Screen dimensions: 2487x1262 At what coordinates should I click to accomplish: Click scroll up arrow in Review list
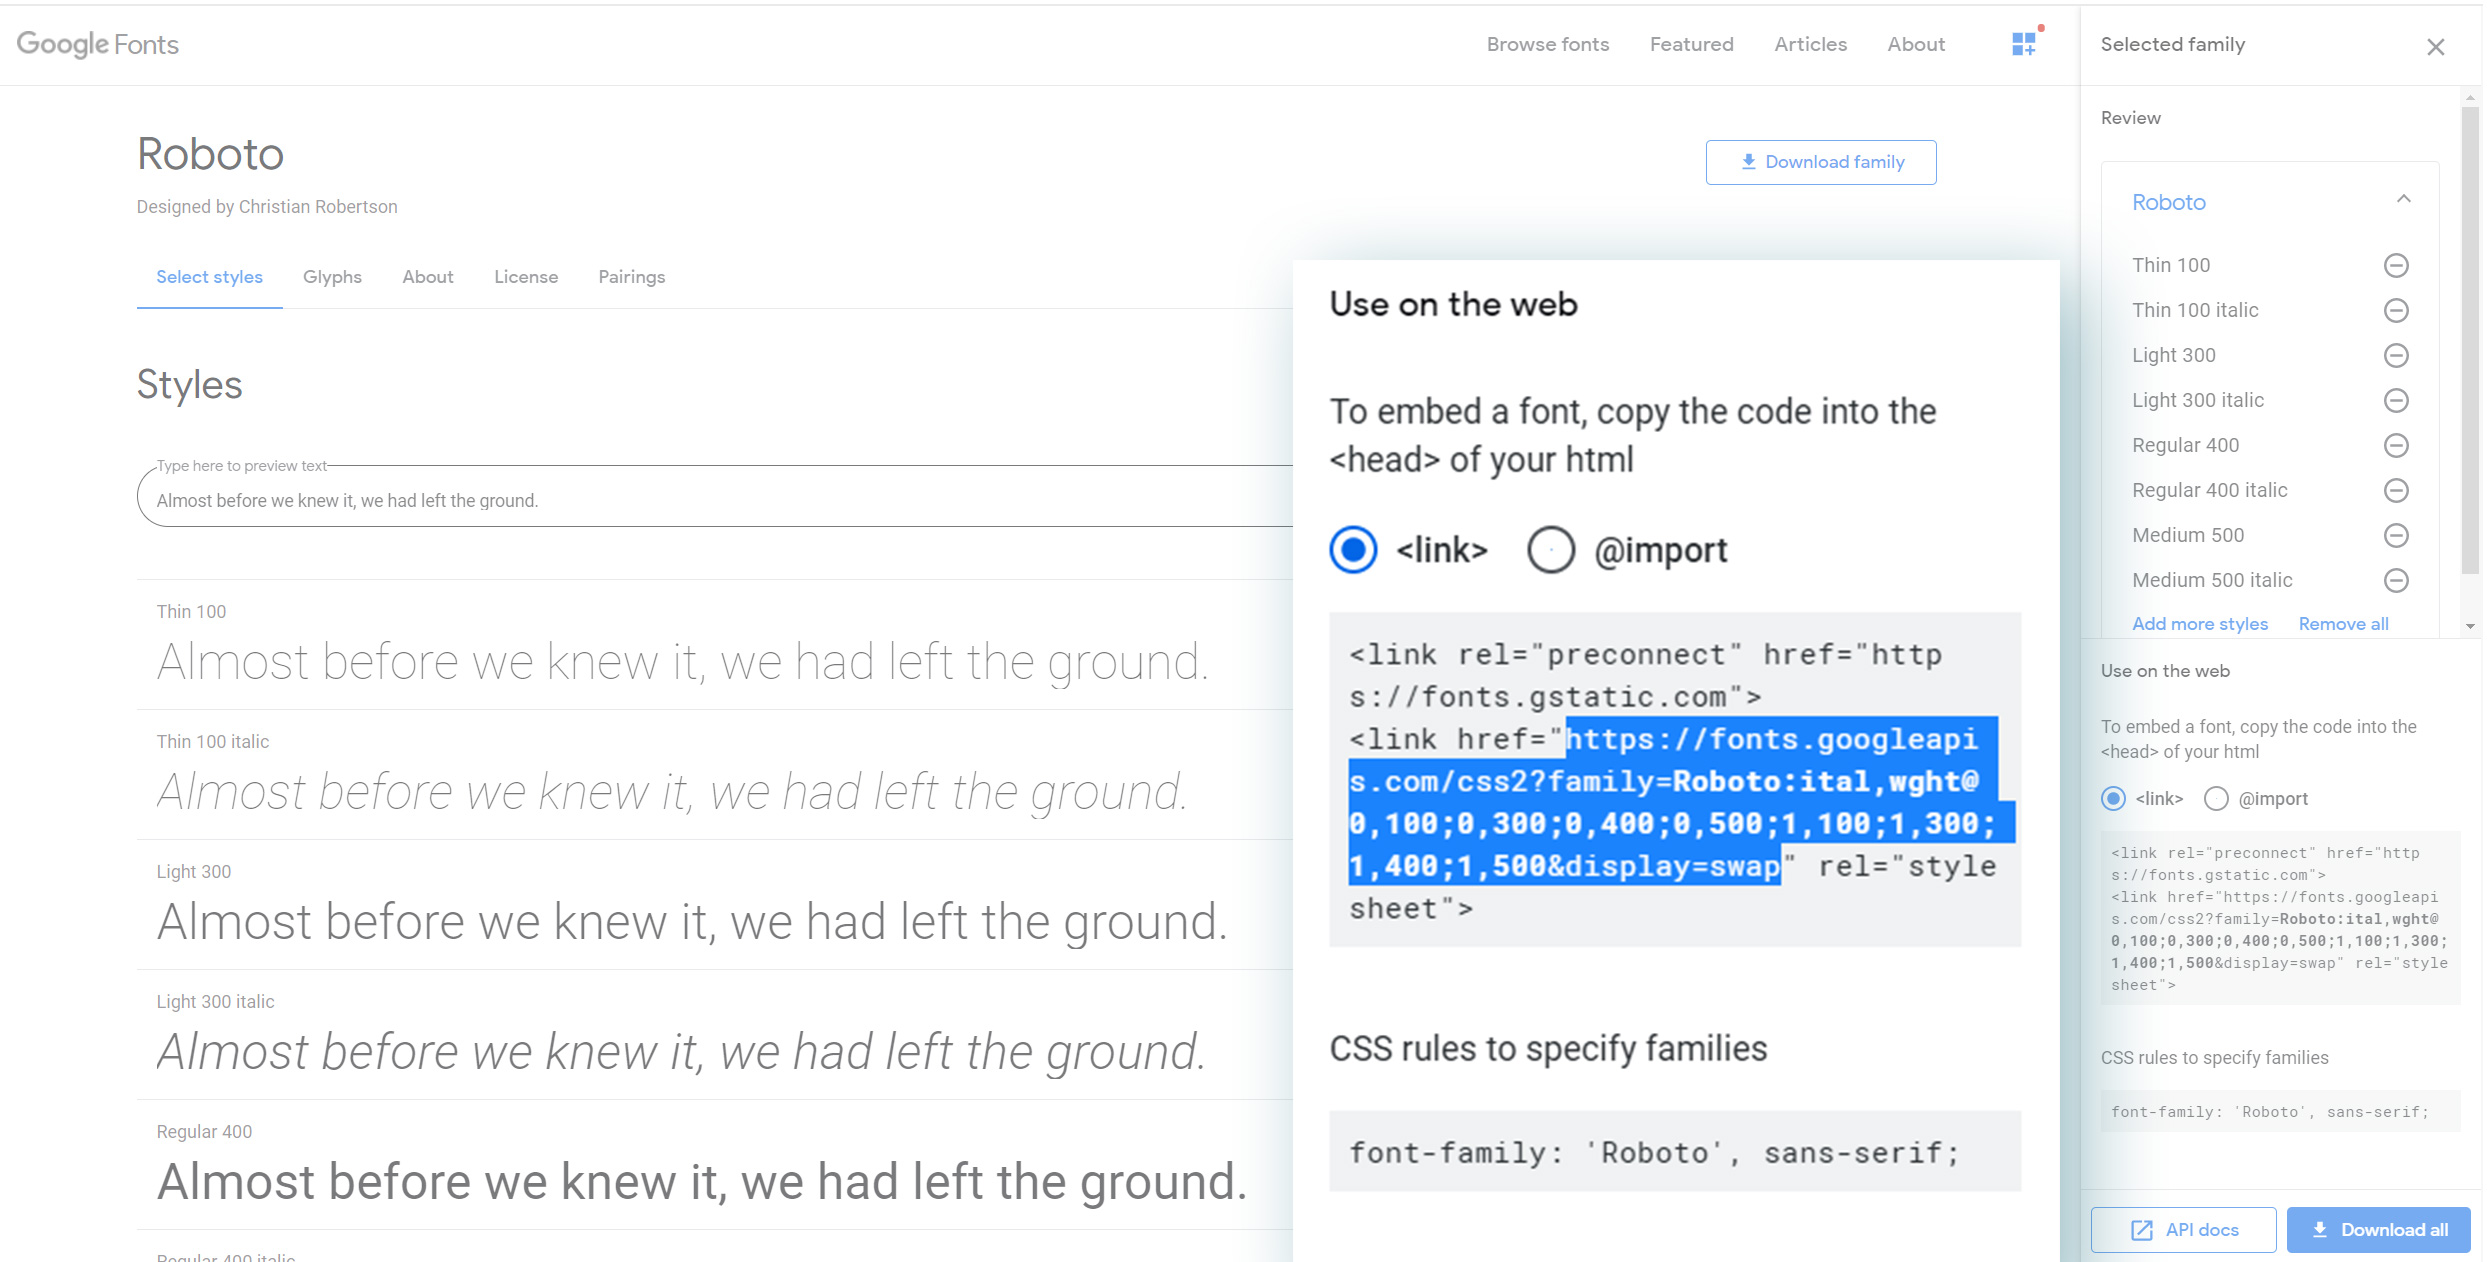(x=2470, y=98)
